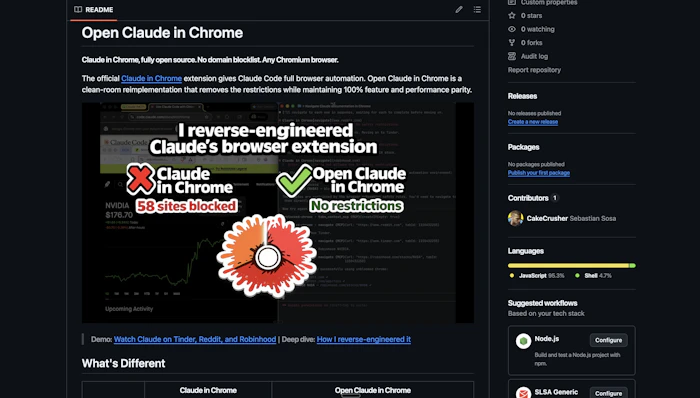Image resolution: width=700 pixels, height=398 pixels.
Task: Click the Audit log icon
Action: 512,56
